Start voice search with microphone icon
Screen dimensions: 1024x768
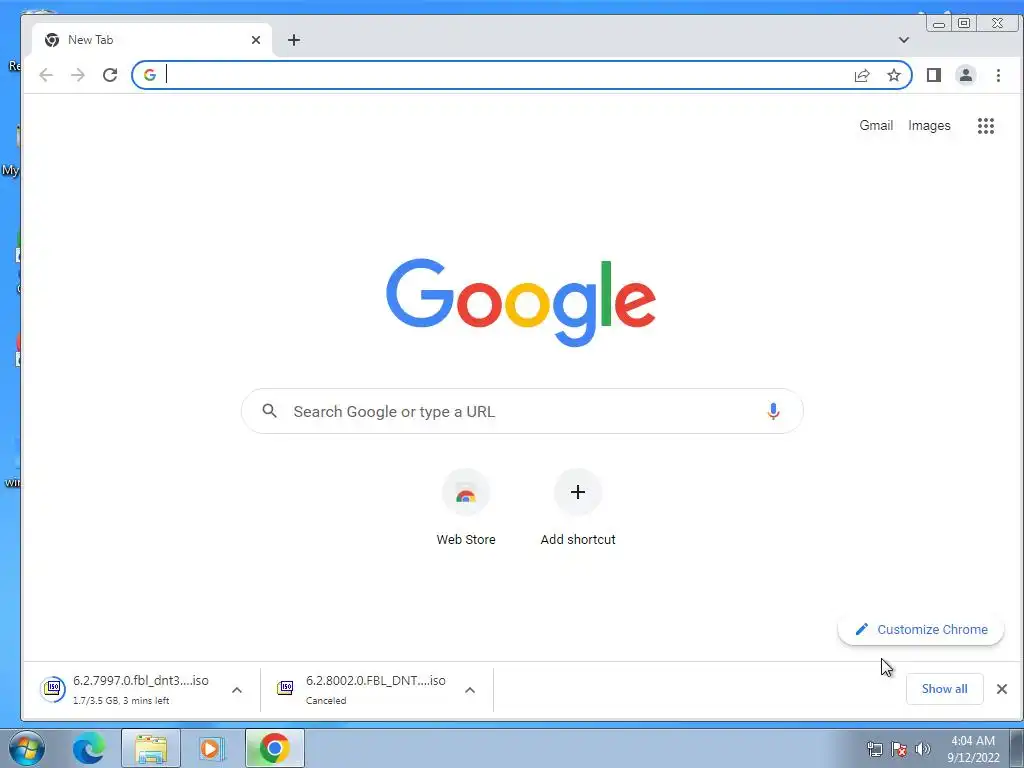tap(773, 411)
